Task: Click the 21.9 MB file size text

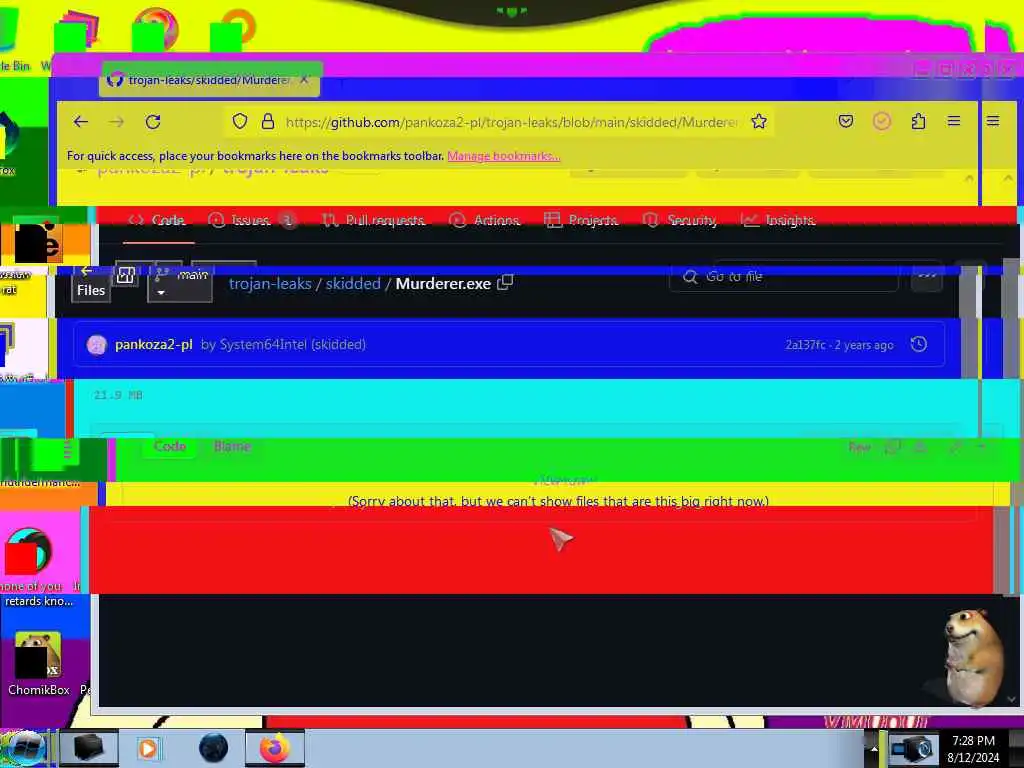Action: 118,395
